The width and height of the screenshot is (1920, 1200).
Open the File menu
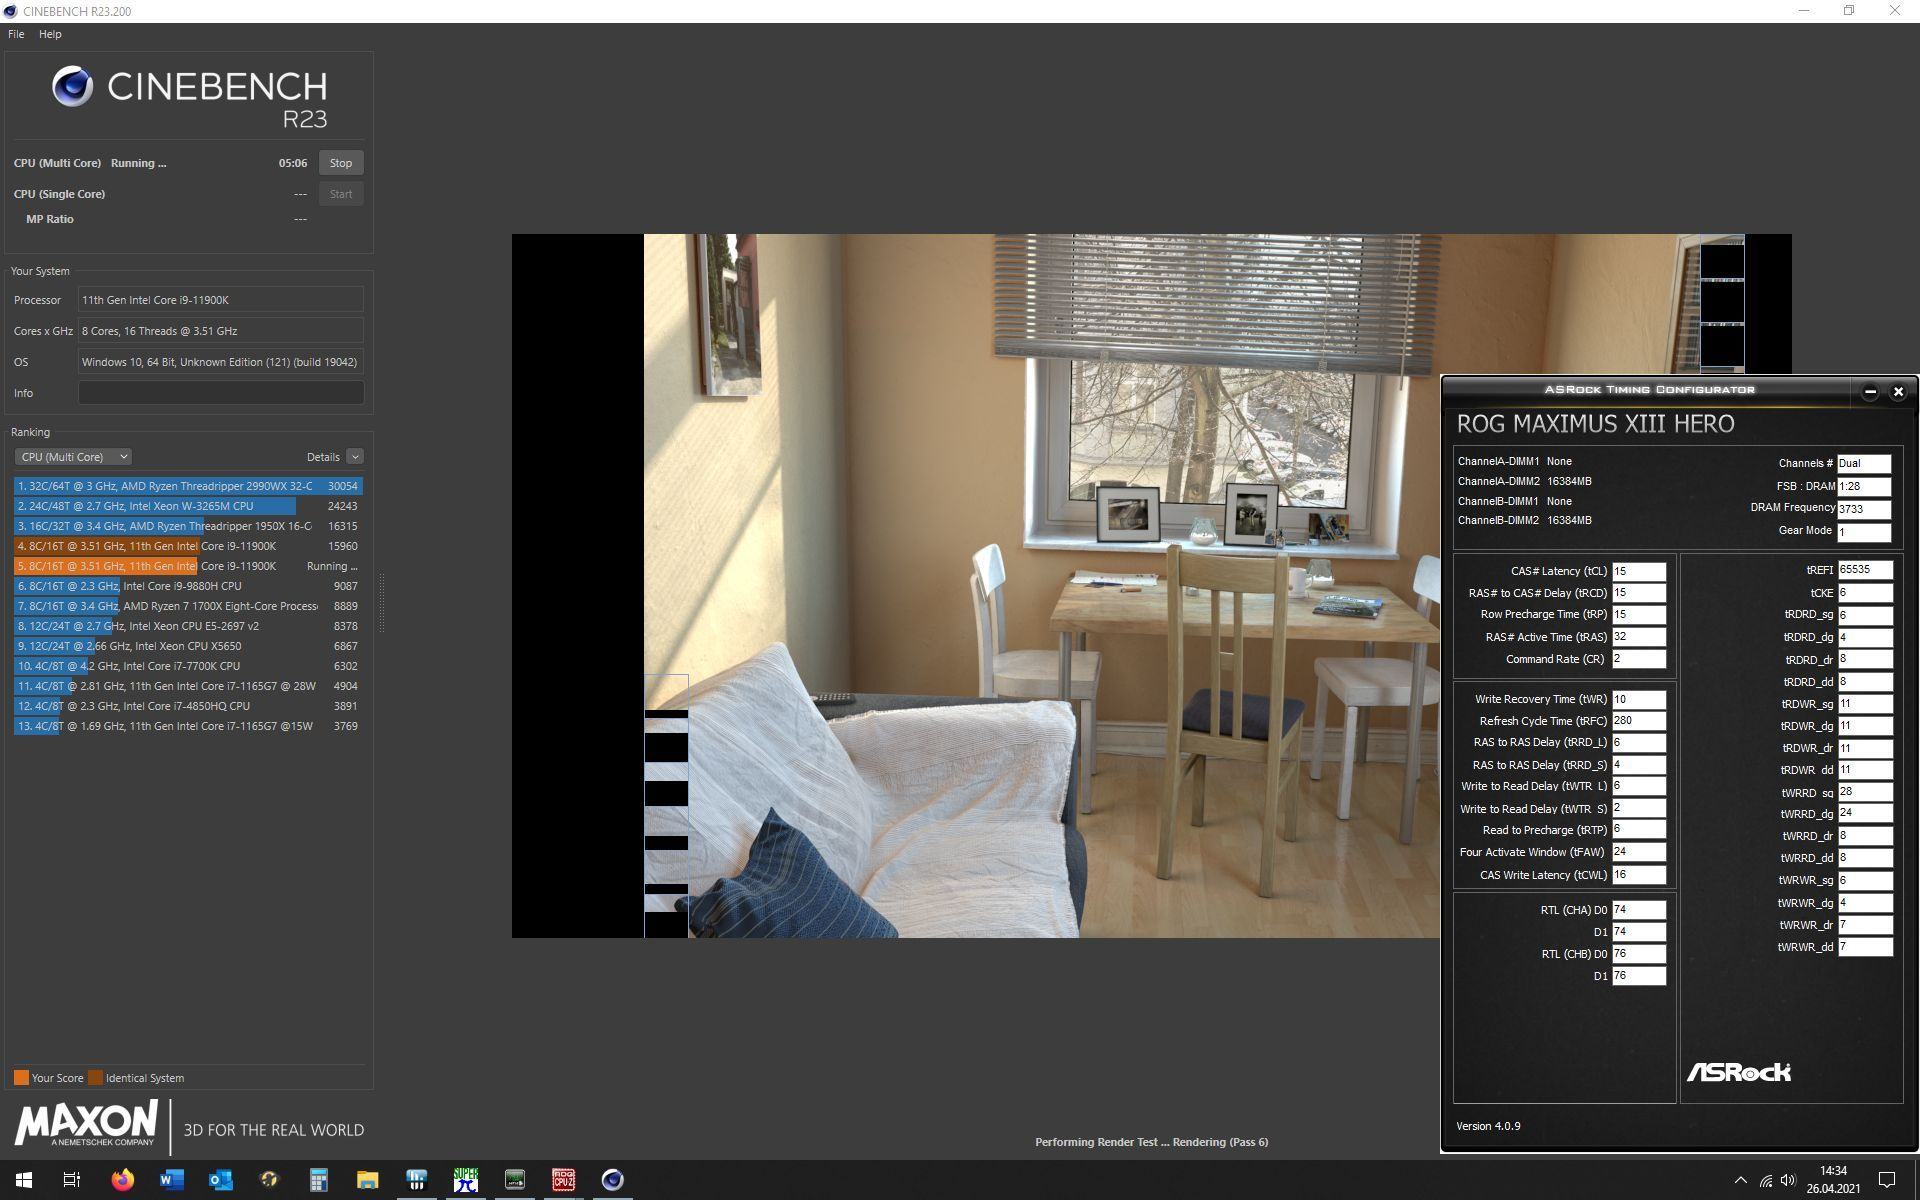coord(16,34)
